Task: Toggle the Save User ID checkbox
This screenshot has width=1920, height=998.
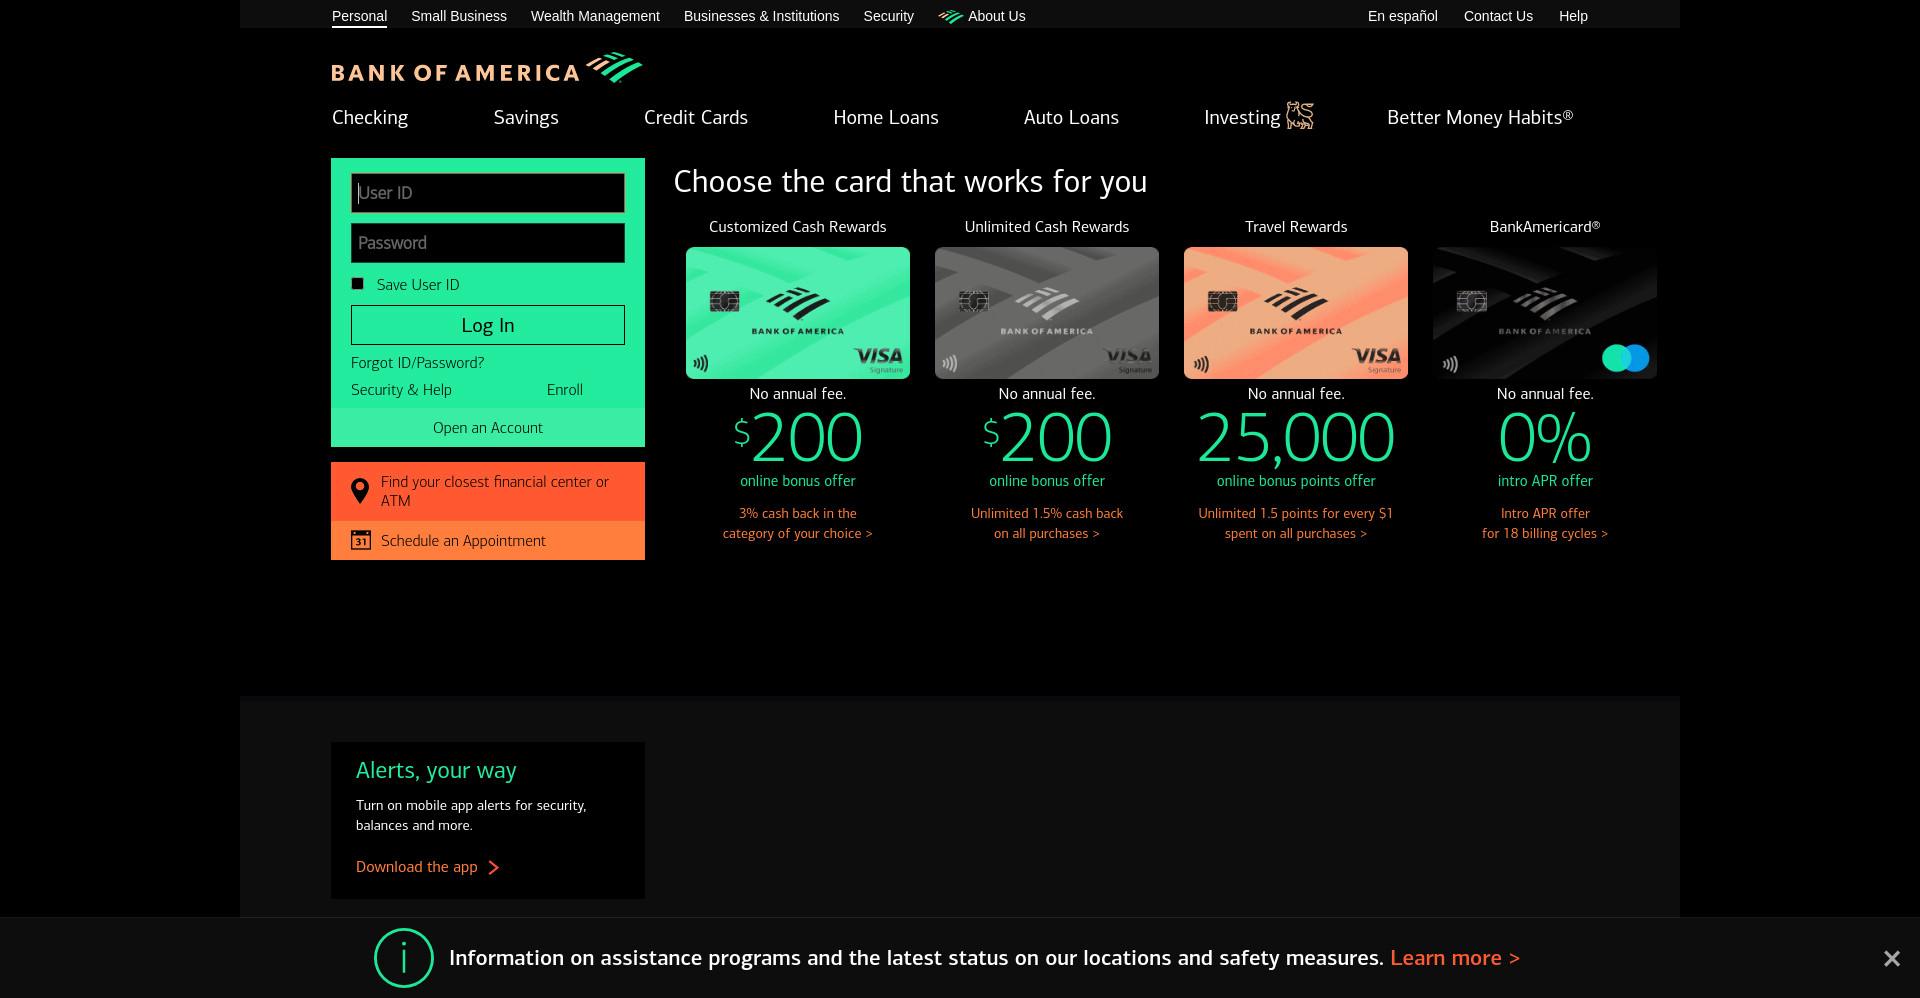Action: click(357, 284)
